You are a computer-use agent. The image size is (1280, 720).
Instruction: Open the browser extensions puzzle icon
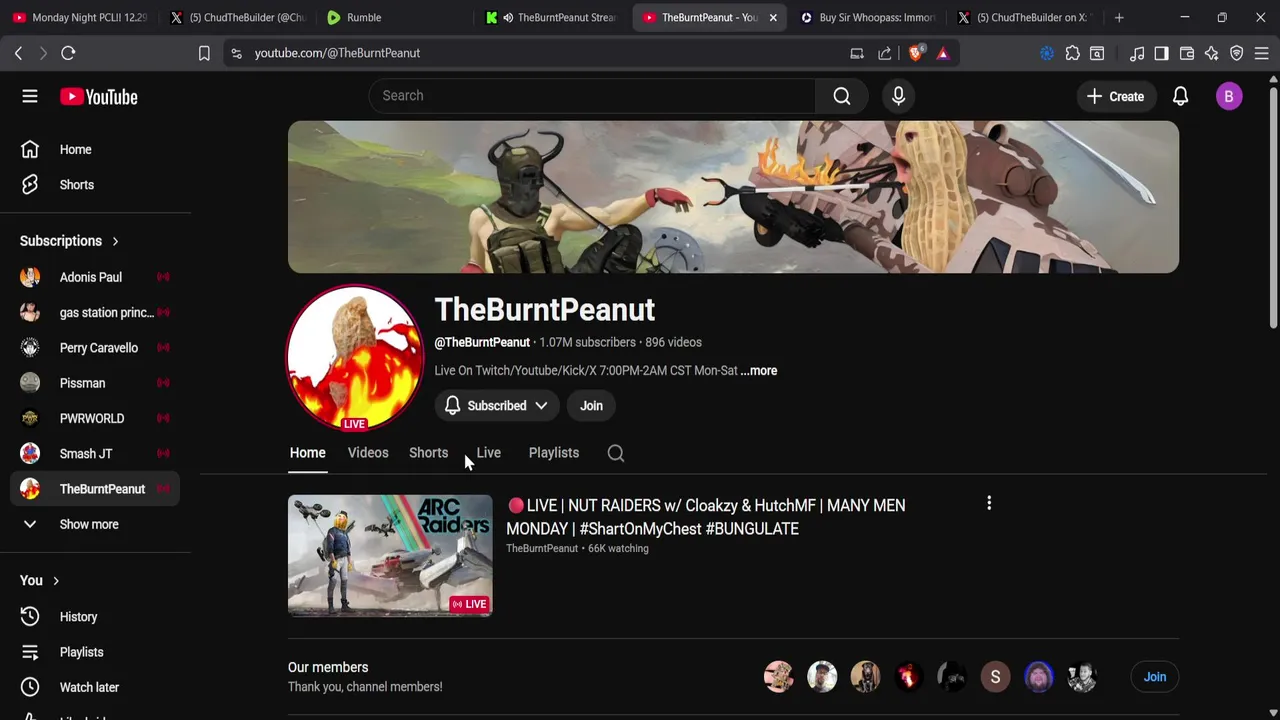pos(1072,53)
